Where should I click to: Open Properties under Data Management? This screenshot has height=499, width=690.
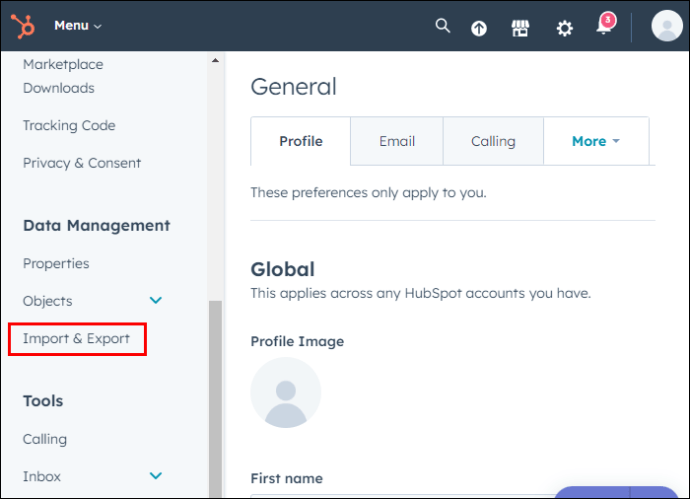56,264
